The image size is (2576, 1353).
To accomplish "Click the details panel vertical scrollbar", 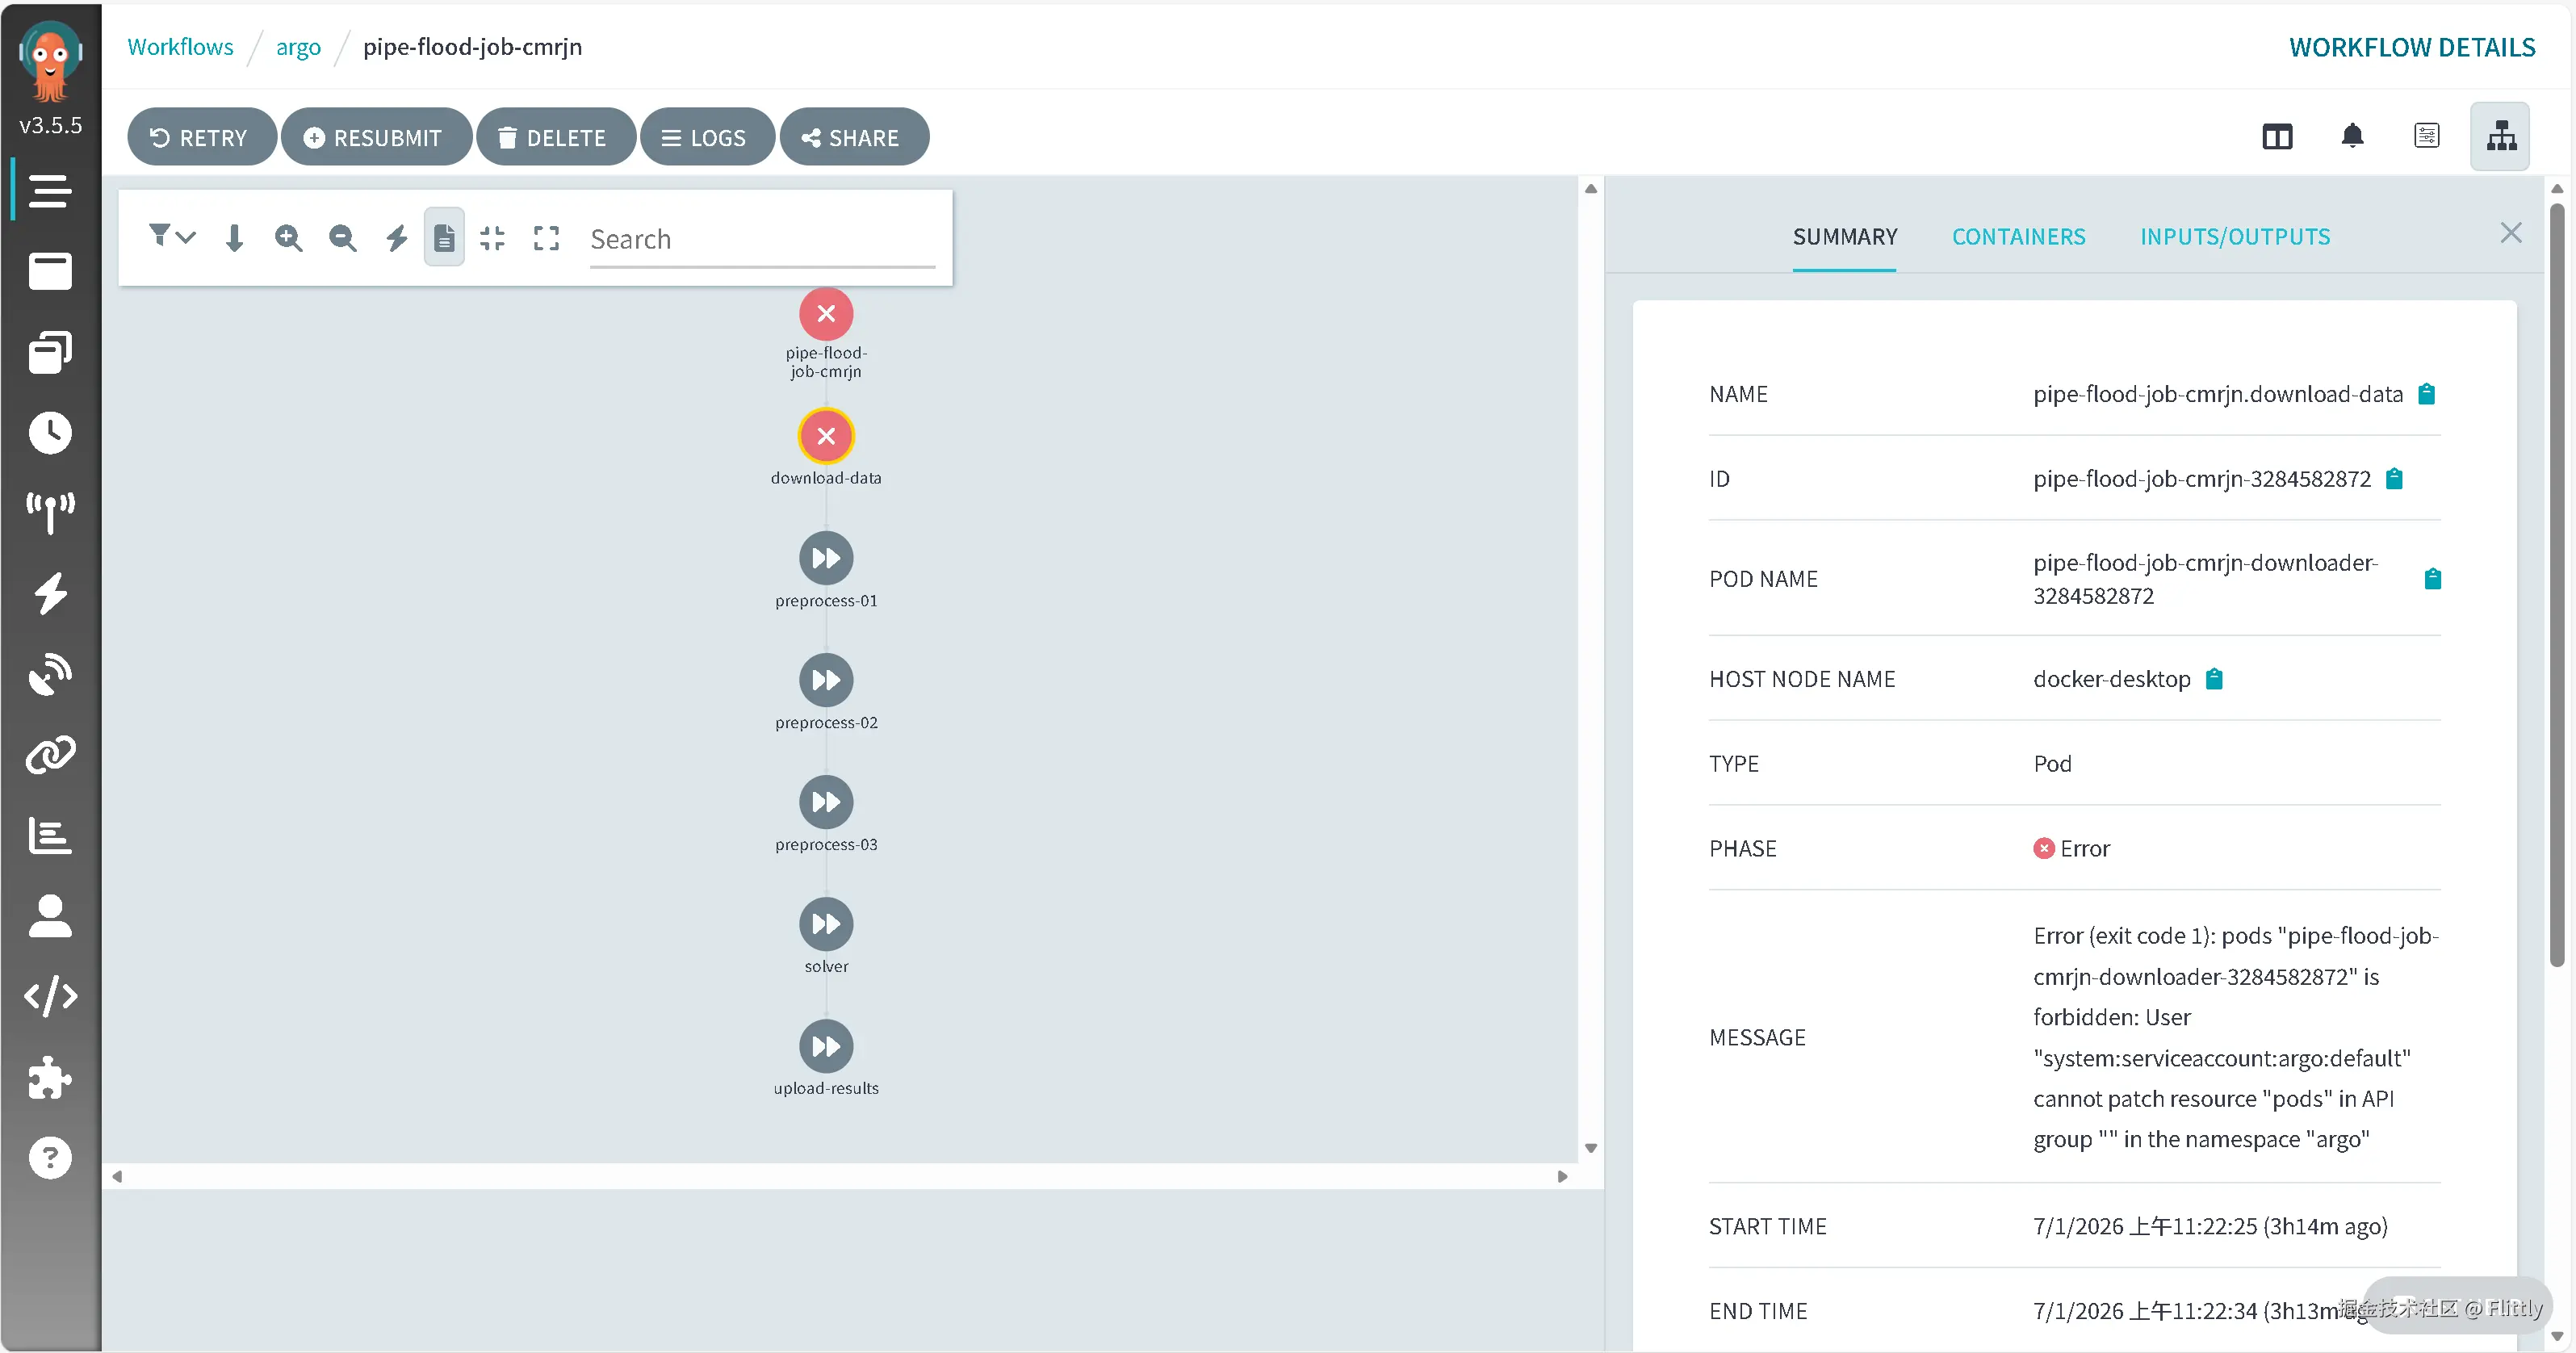I will tap(2557, 585).
